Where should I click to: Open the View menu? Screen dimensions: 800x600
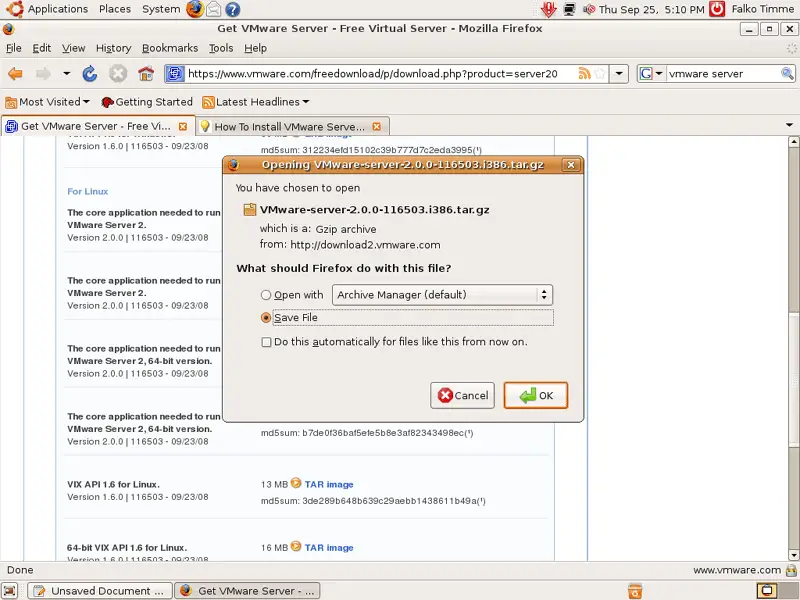point(73,48)
